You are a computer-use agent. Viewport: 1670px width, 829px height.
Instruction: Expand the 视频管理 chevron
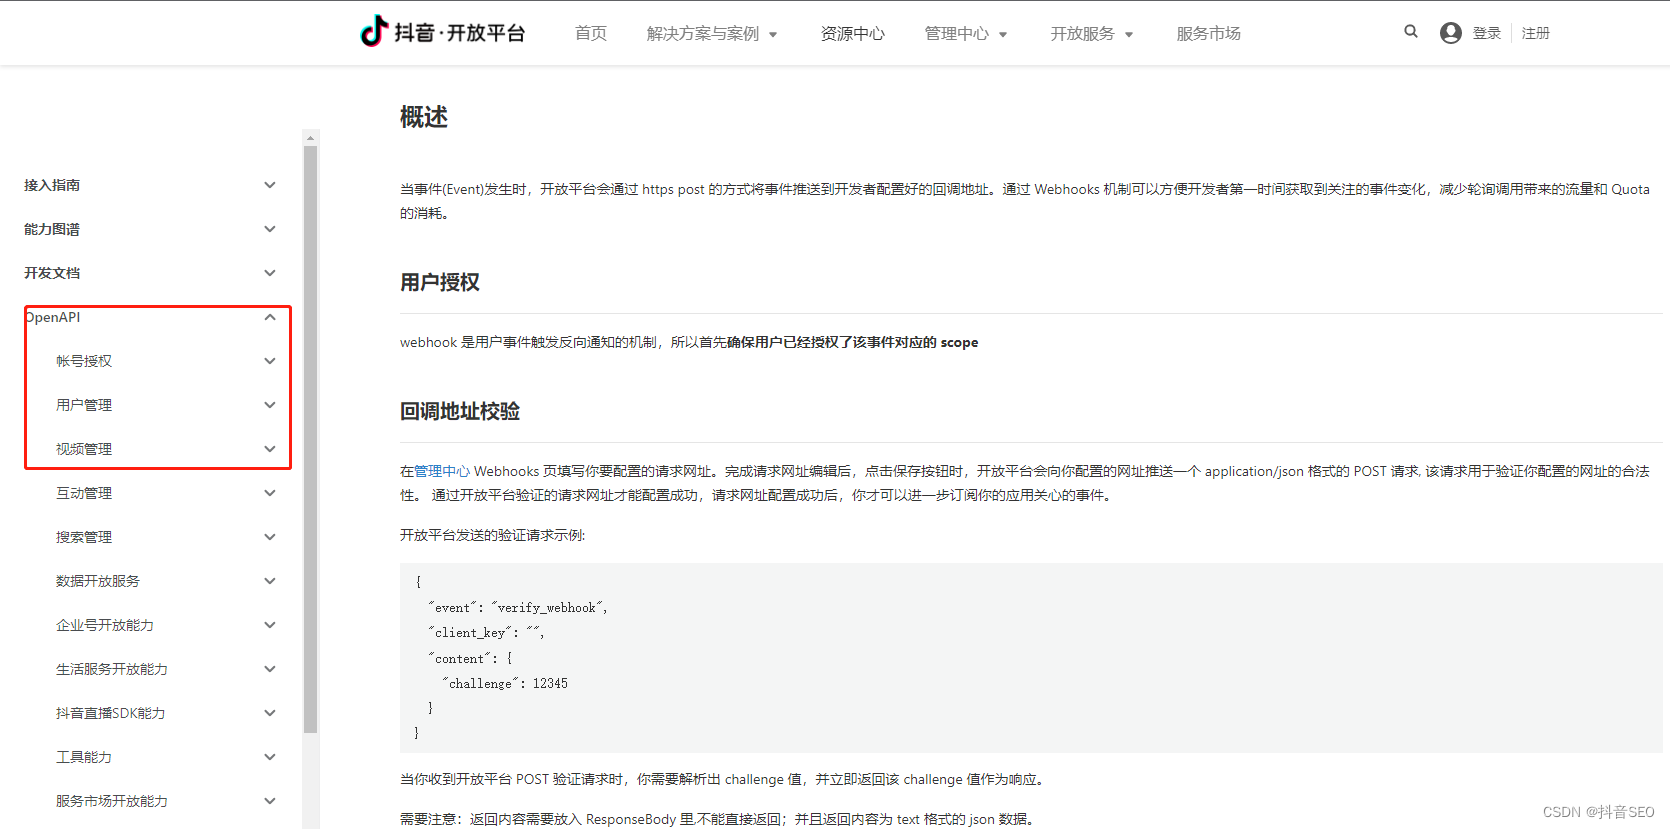(x=270, y=449)
